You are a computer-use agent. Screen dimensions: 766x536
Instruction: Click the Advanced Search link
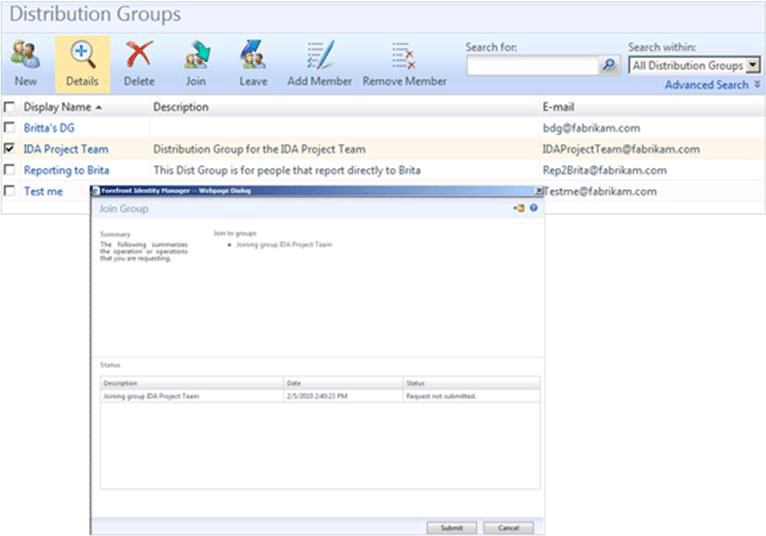[x=706, y=85]
